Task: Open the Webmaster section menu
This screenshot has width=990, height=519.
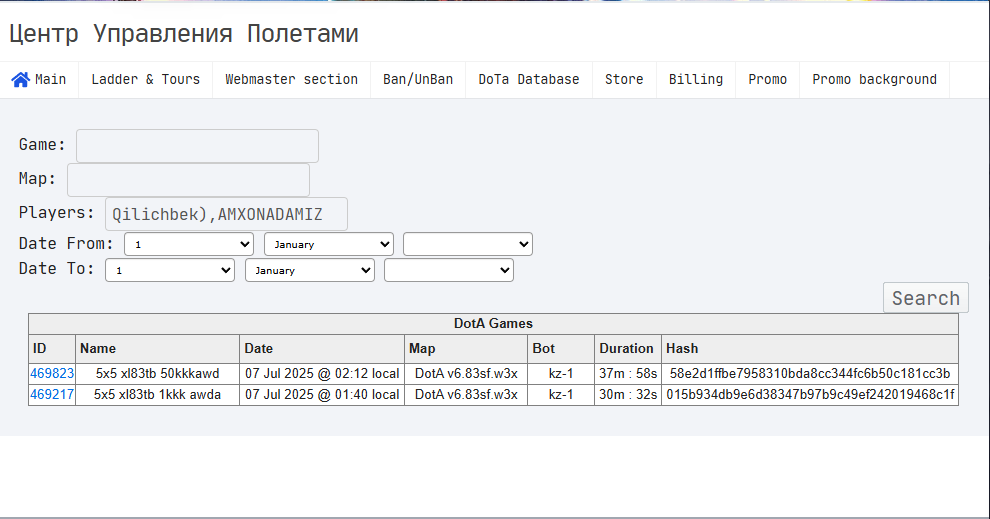Action: click(291, 80)
